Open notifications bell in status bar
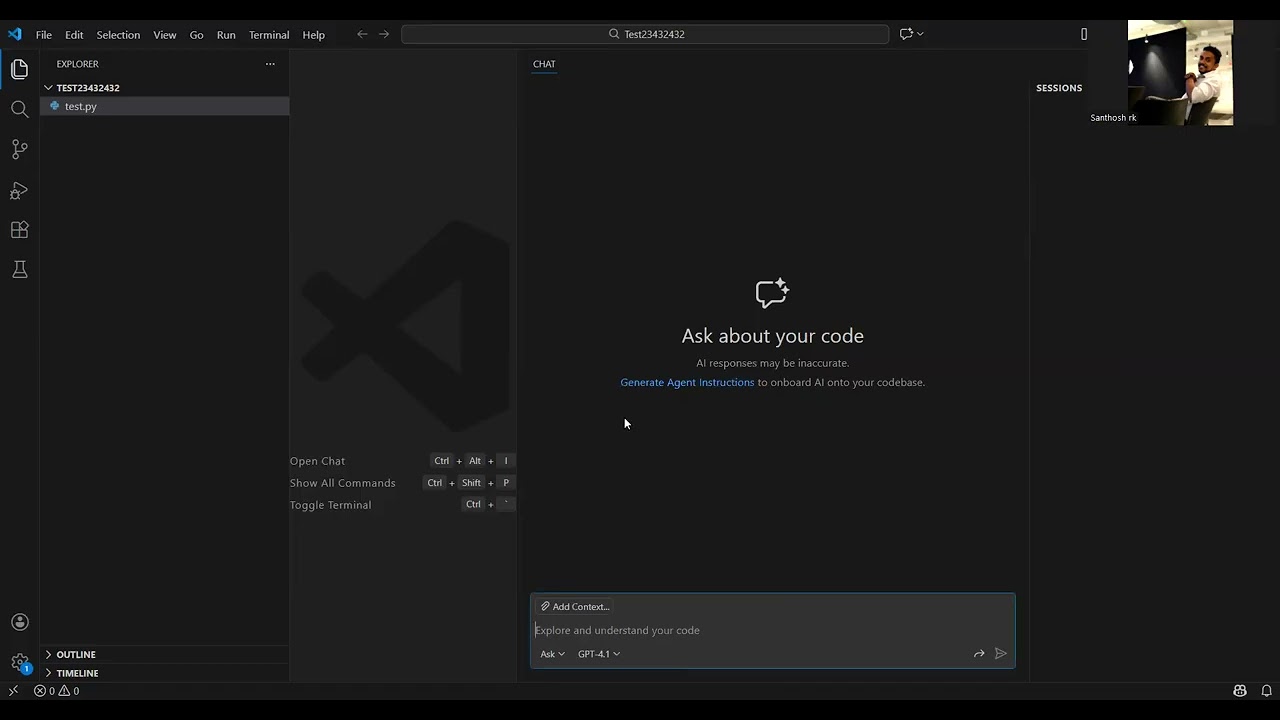The height and width of the screenshot is (720, 1280). pos(1266,691)
